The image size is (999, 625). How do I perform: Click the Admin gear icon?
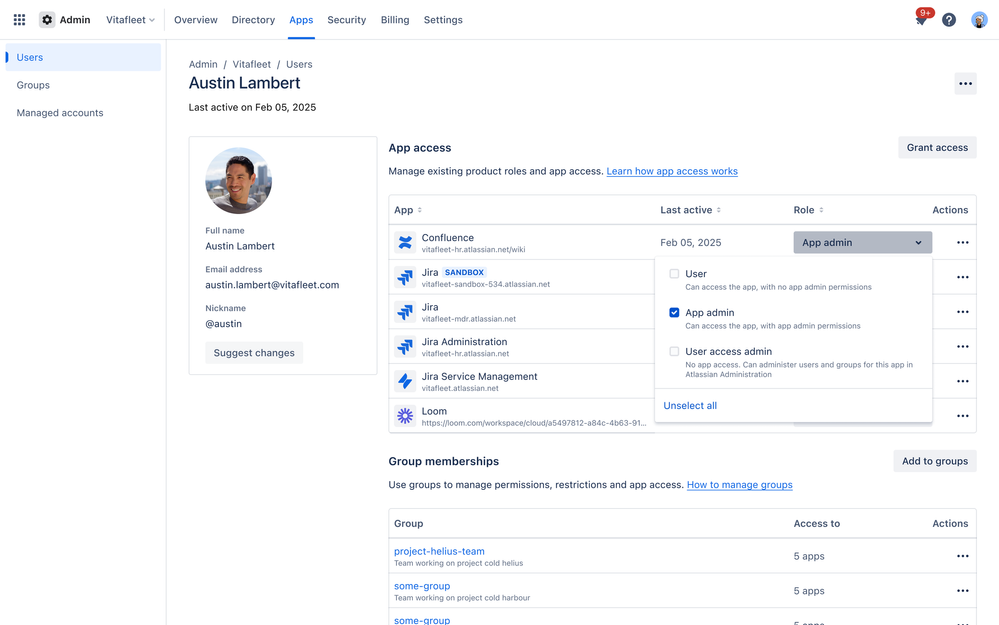pyautogui.click(x=47, y=20)
